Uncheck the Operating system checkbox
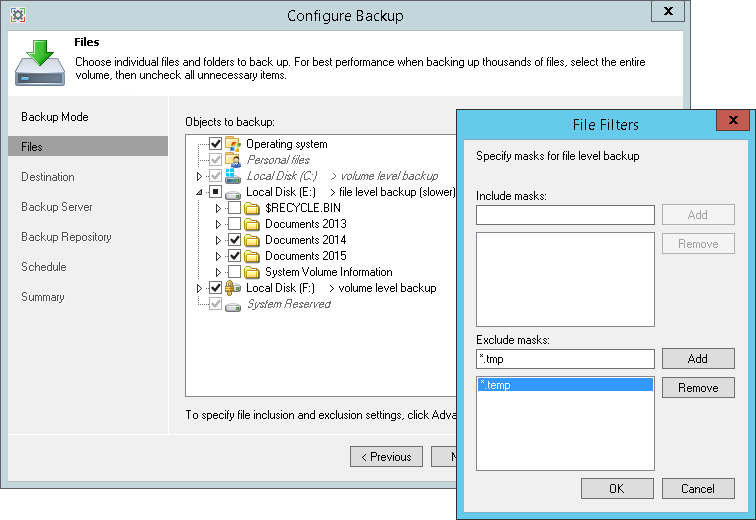This screenshot has height=520, width=756. tap(216, 144)
